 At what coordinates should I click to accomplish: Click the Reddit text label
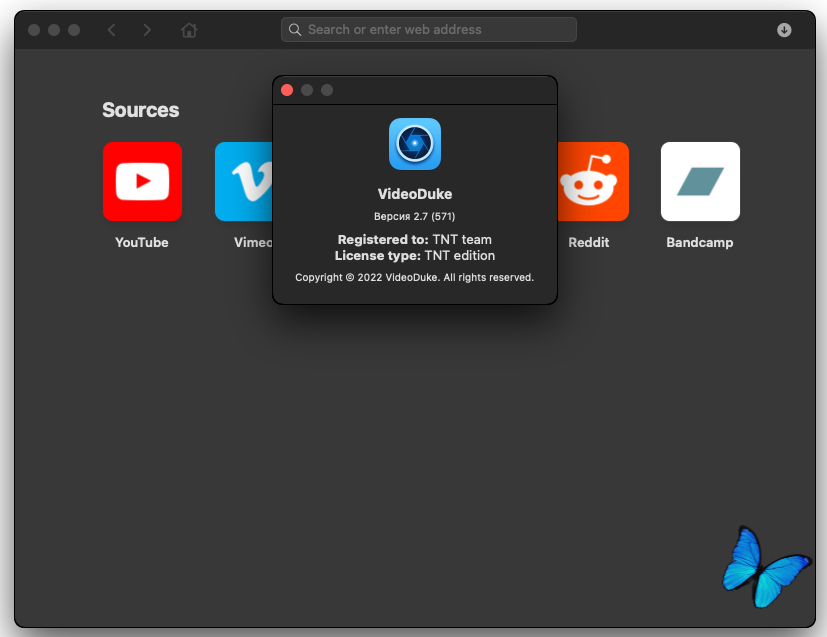588,242
